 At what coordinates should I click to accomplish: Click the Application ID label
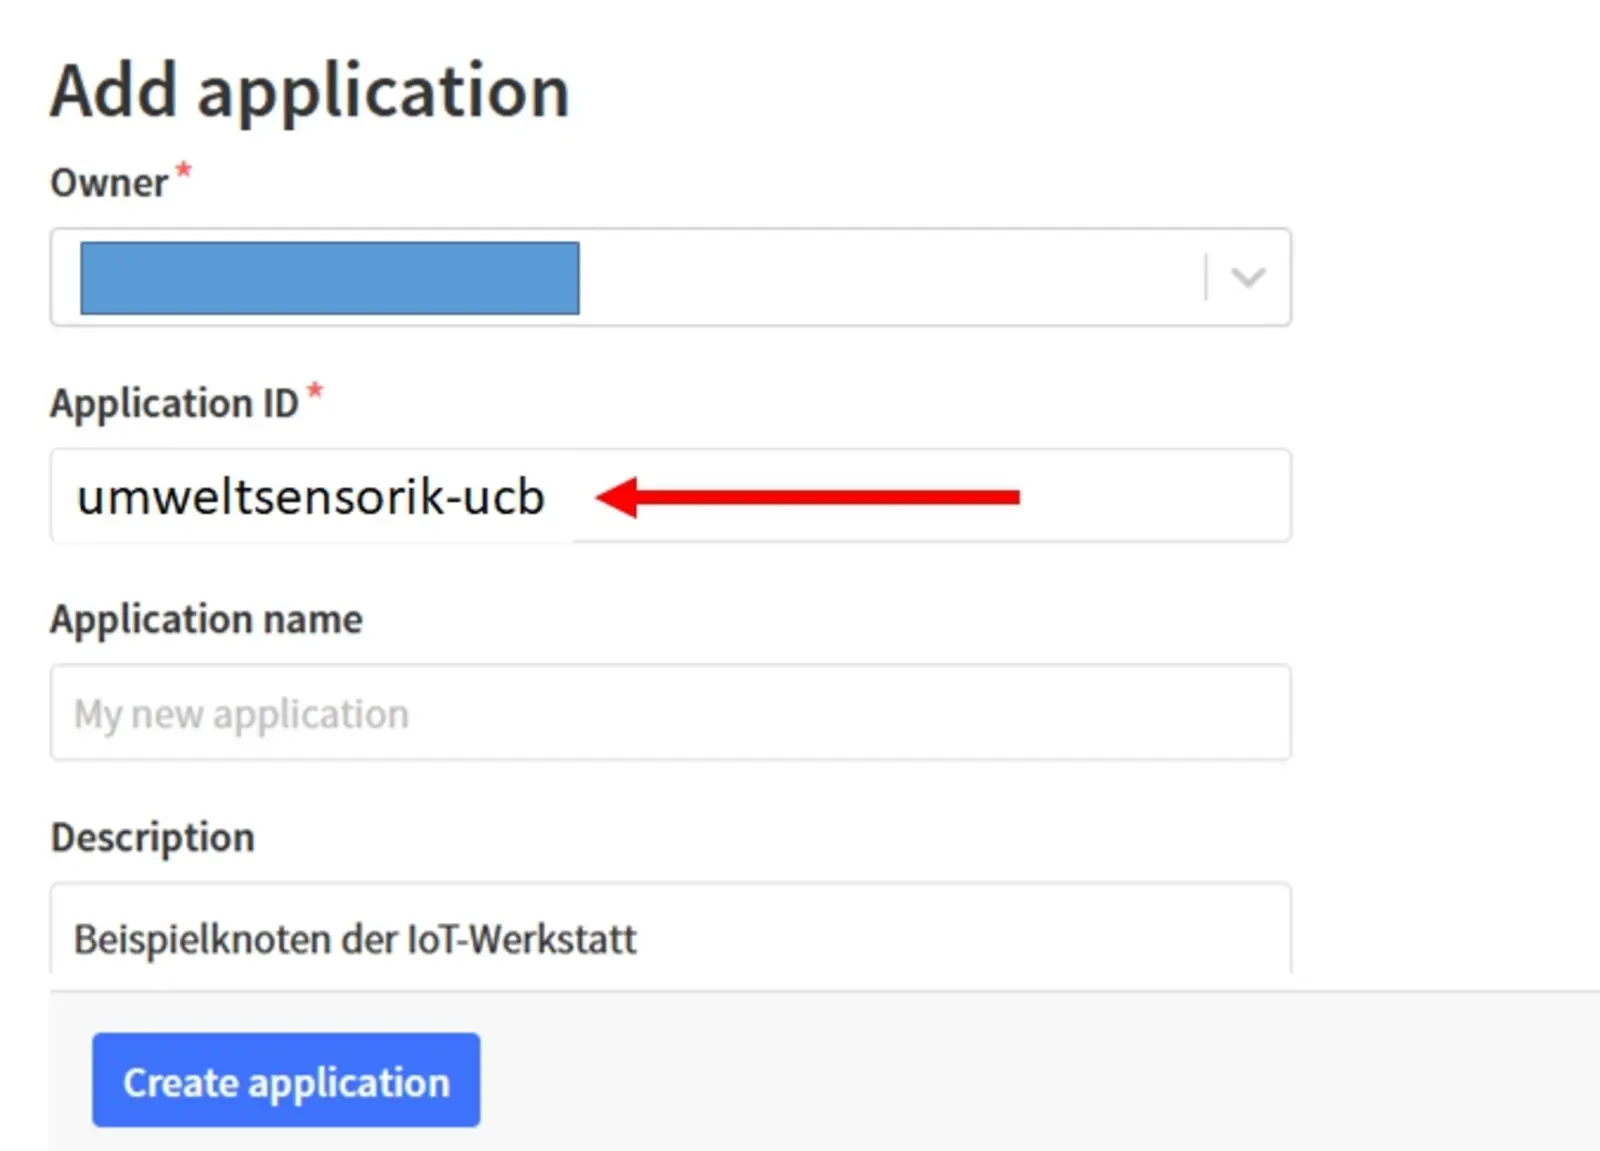click(x=174, y=403)
